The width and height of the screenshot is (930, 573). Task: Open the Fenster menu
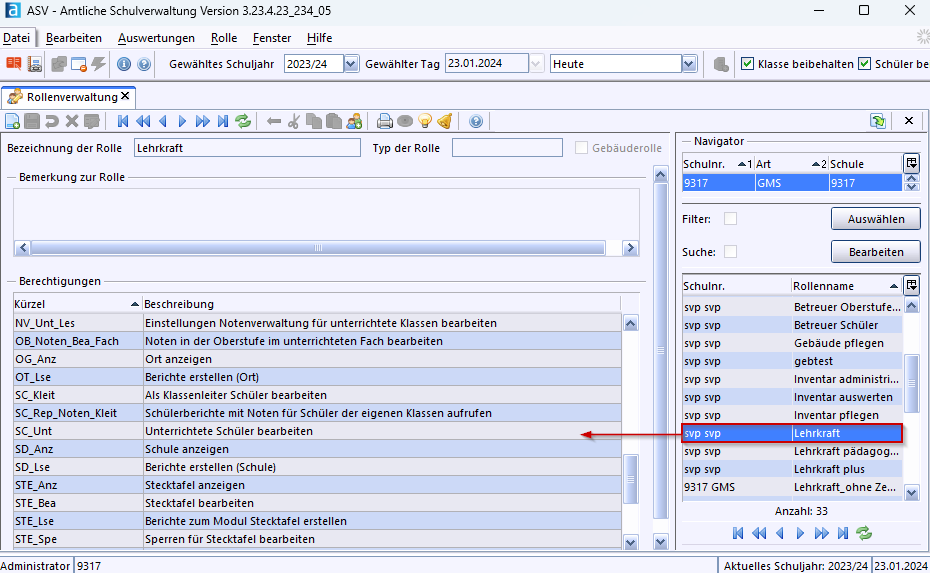[x=272, y=38]
